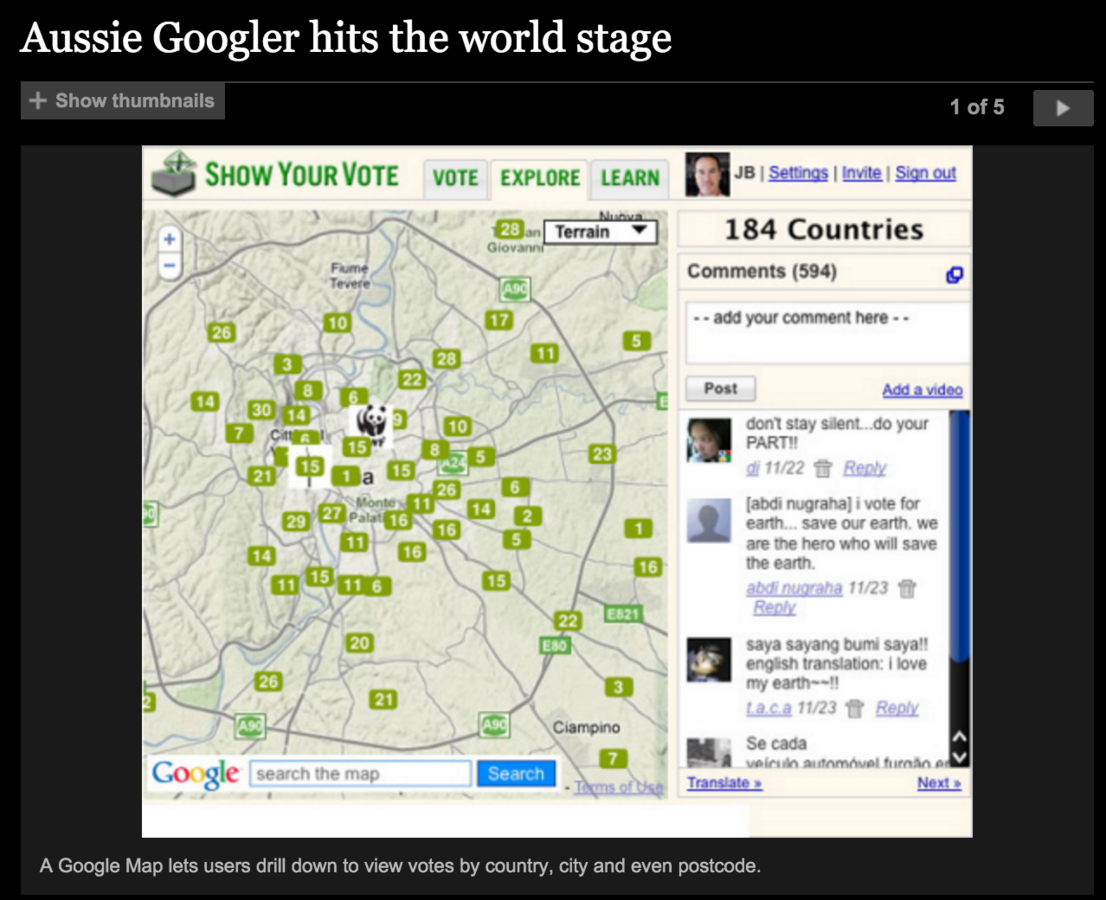
Task: Click the map Search button
Action: tap(516, 774)
